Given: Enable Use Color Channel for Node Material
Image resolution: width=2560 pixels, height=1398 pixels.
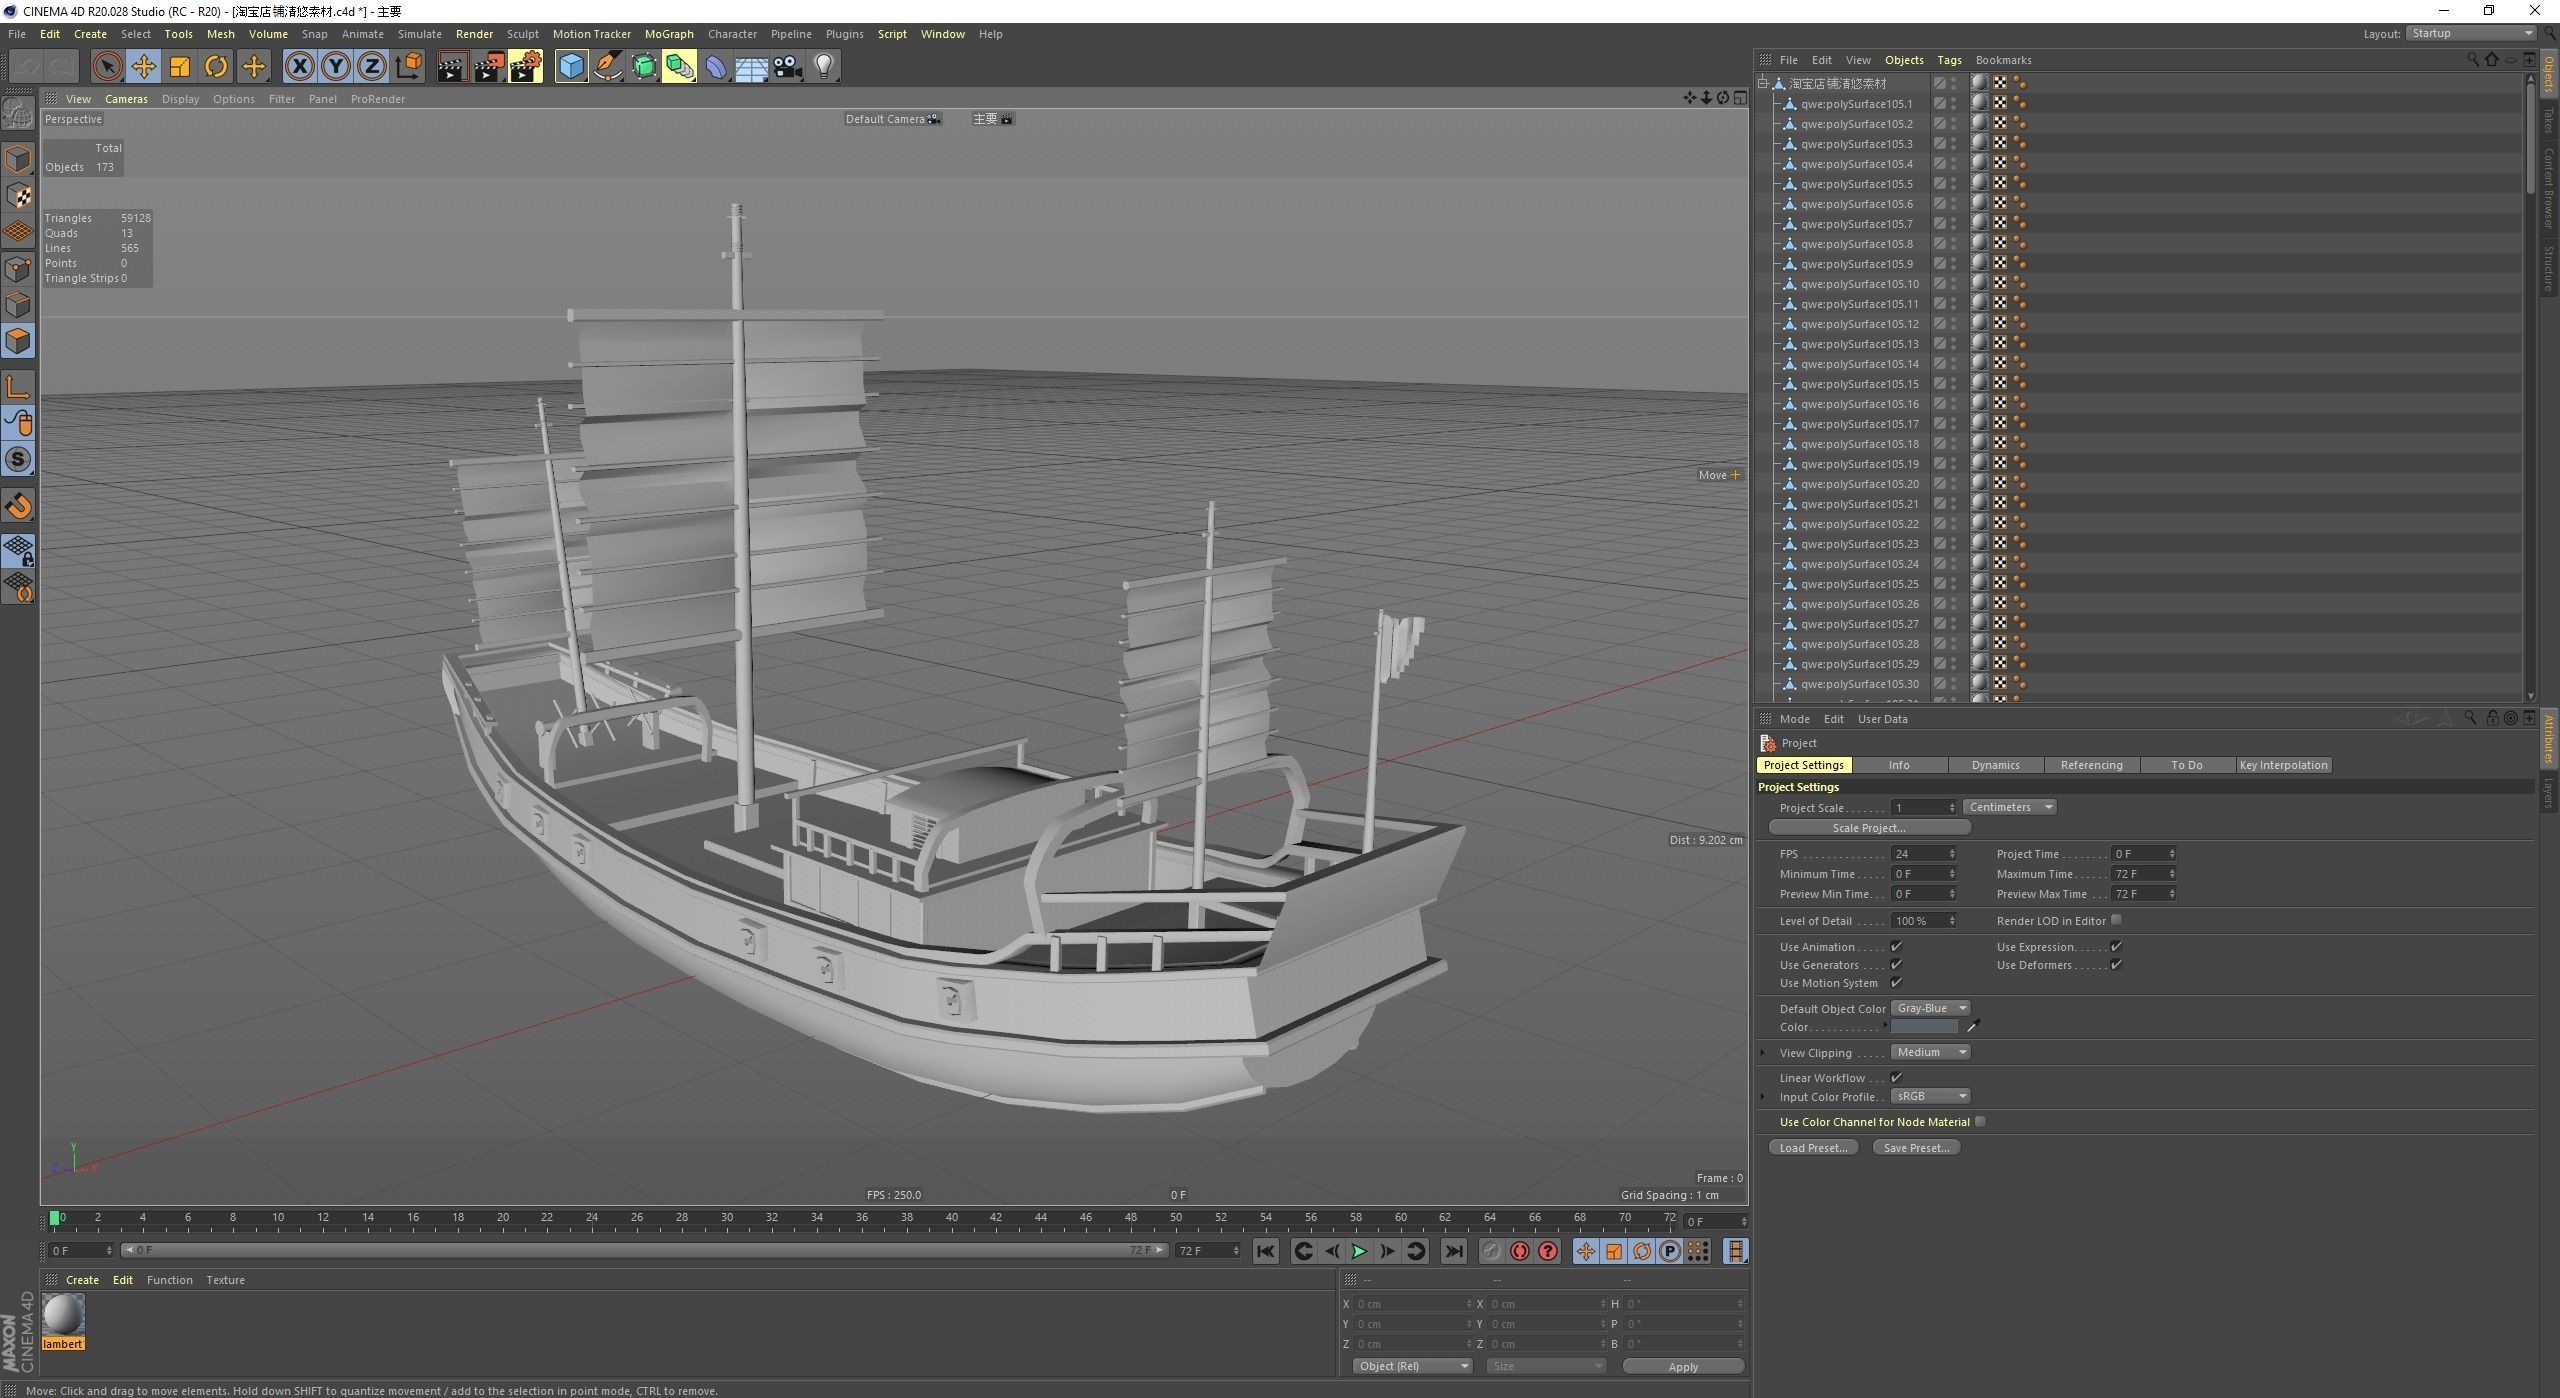Looking at the screenshot, I should (x=1980, y=1121).
